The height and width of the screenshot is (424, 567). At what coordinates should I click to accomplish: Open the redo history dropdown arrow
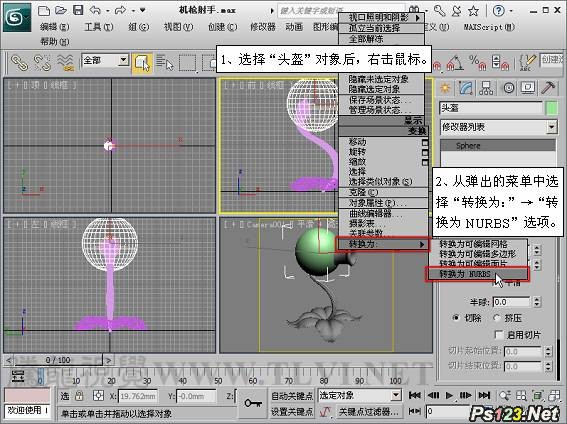tap(133, 11)
